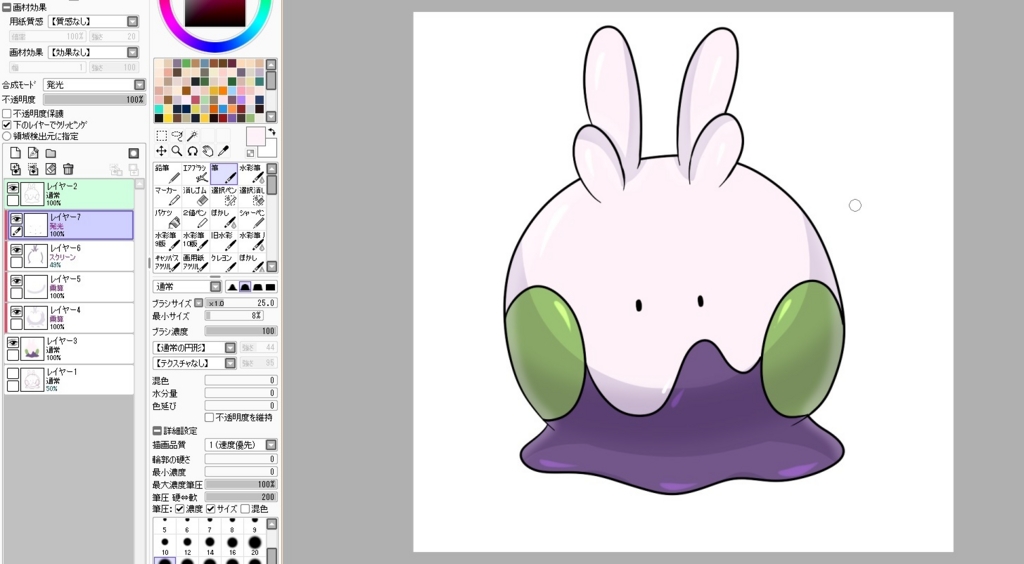Screen dimensions: 1024x564
Task: Select the eyedropper color picker tool
Action: coord(223,151)
